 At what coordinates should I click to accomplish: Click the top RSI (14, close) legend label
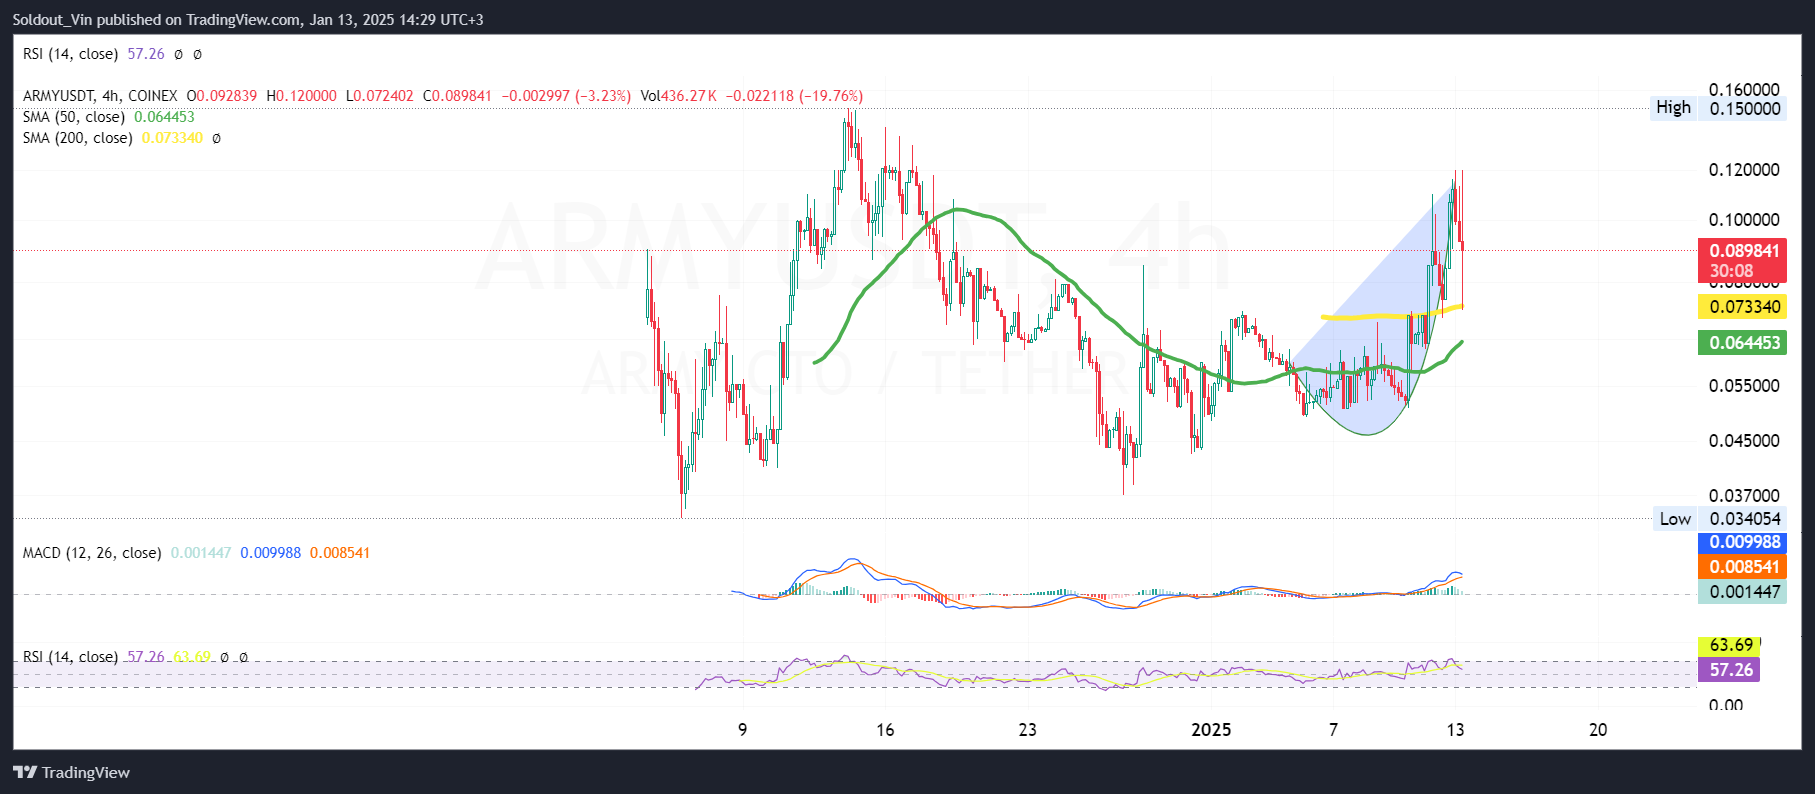[x=70, y=54]
